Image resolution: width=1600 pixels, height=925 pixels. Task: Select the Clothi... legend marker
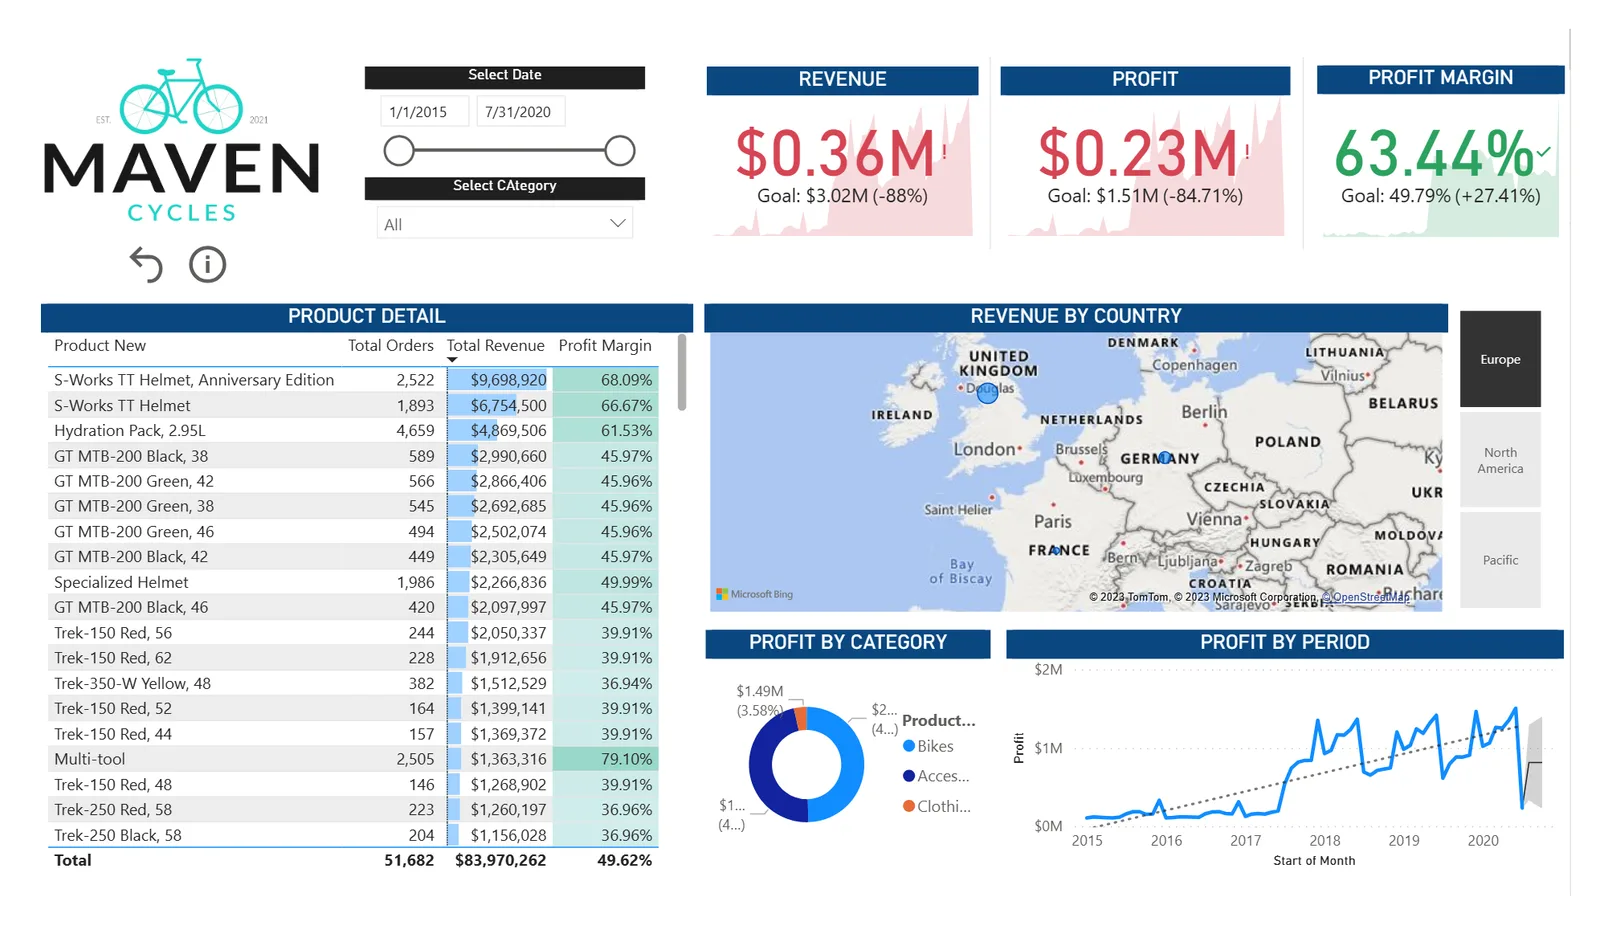tap(909, 806)
